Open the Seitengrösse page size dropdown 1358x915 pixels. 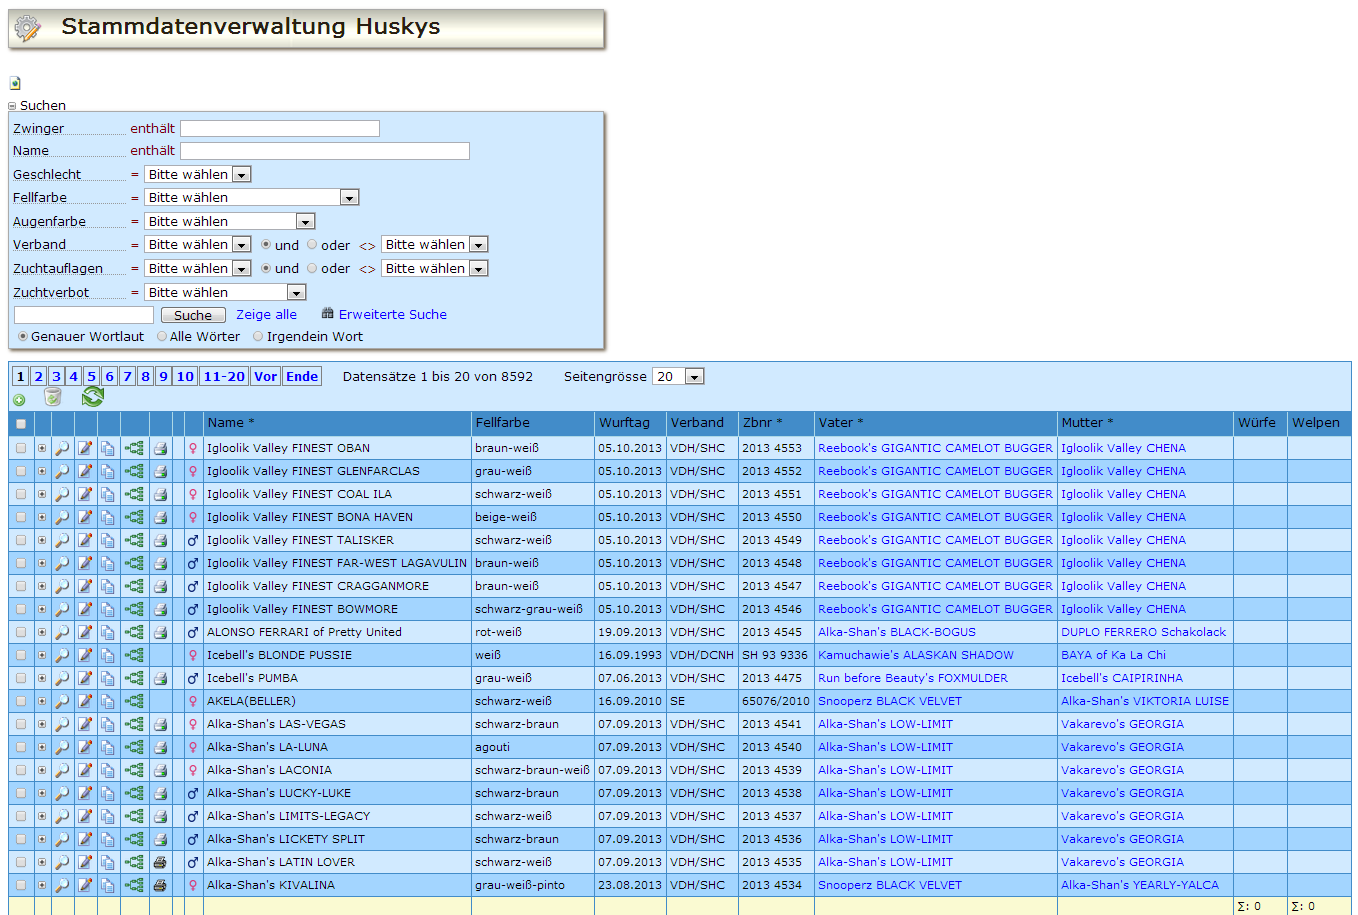coord(678,376)
